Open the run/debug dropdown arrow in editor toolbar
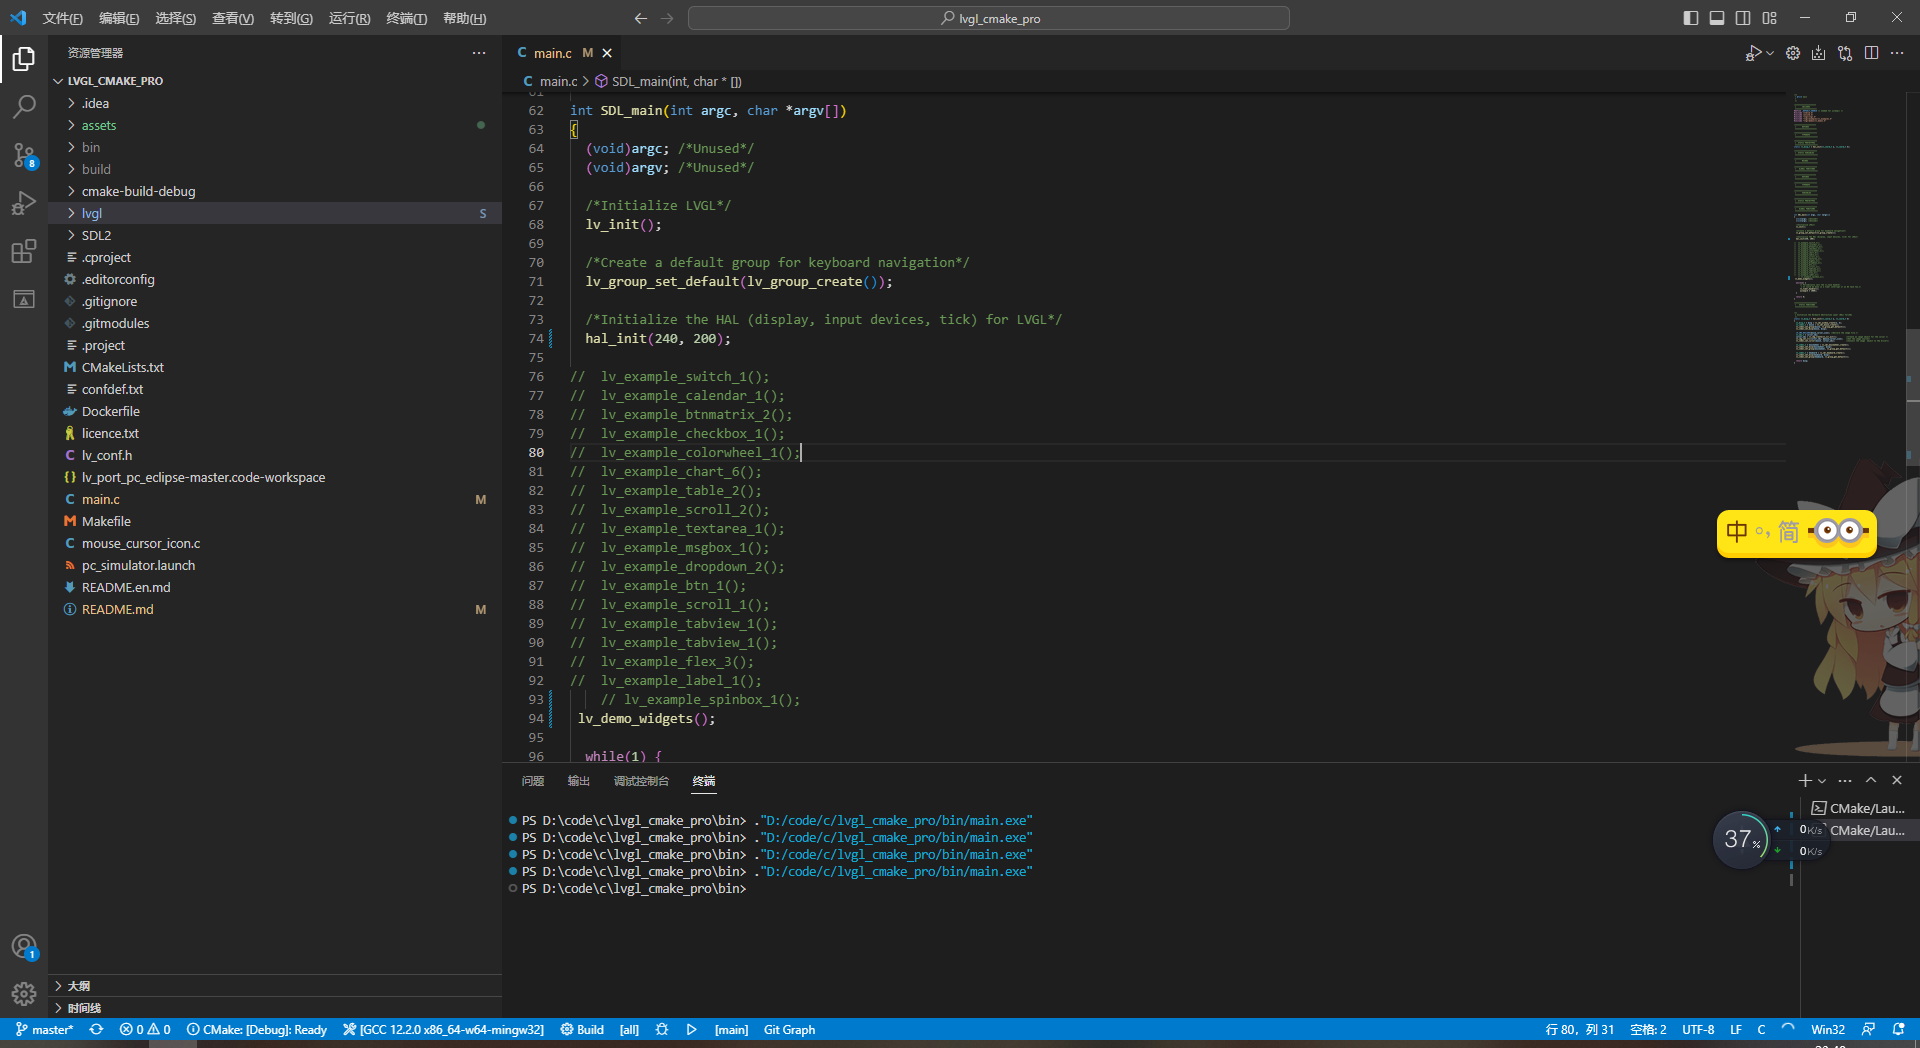The height and width of the screenshot is (1048, 1920). pyautogui.click(x=1770, y=53)
